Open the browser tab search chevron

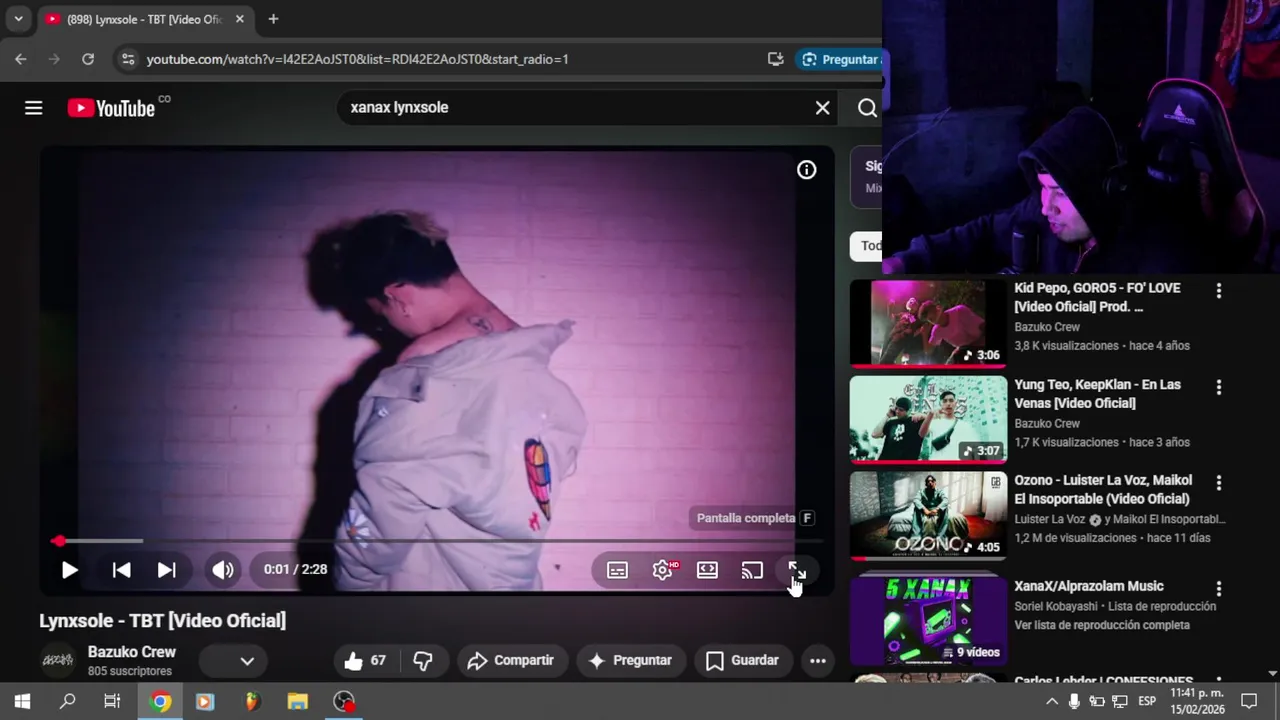(18, 19)
